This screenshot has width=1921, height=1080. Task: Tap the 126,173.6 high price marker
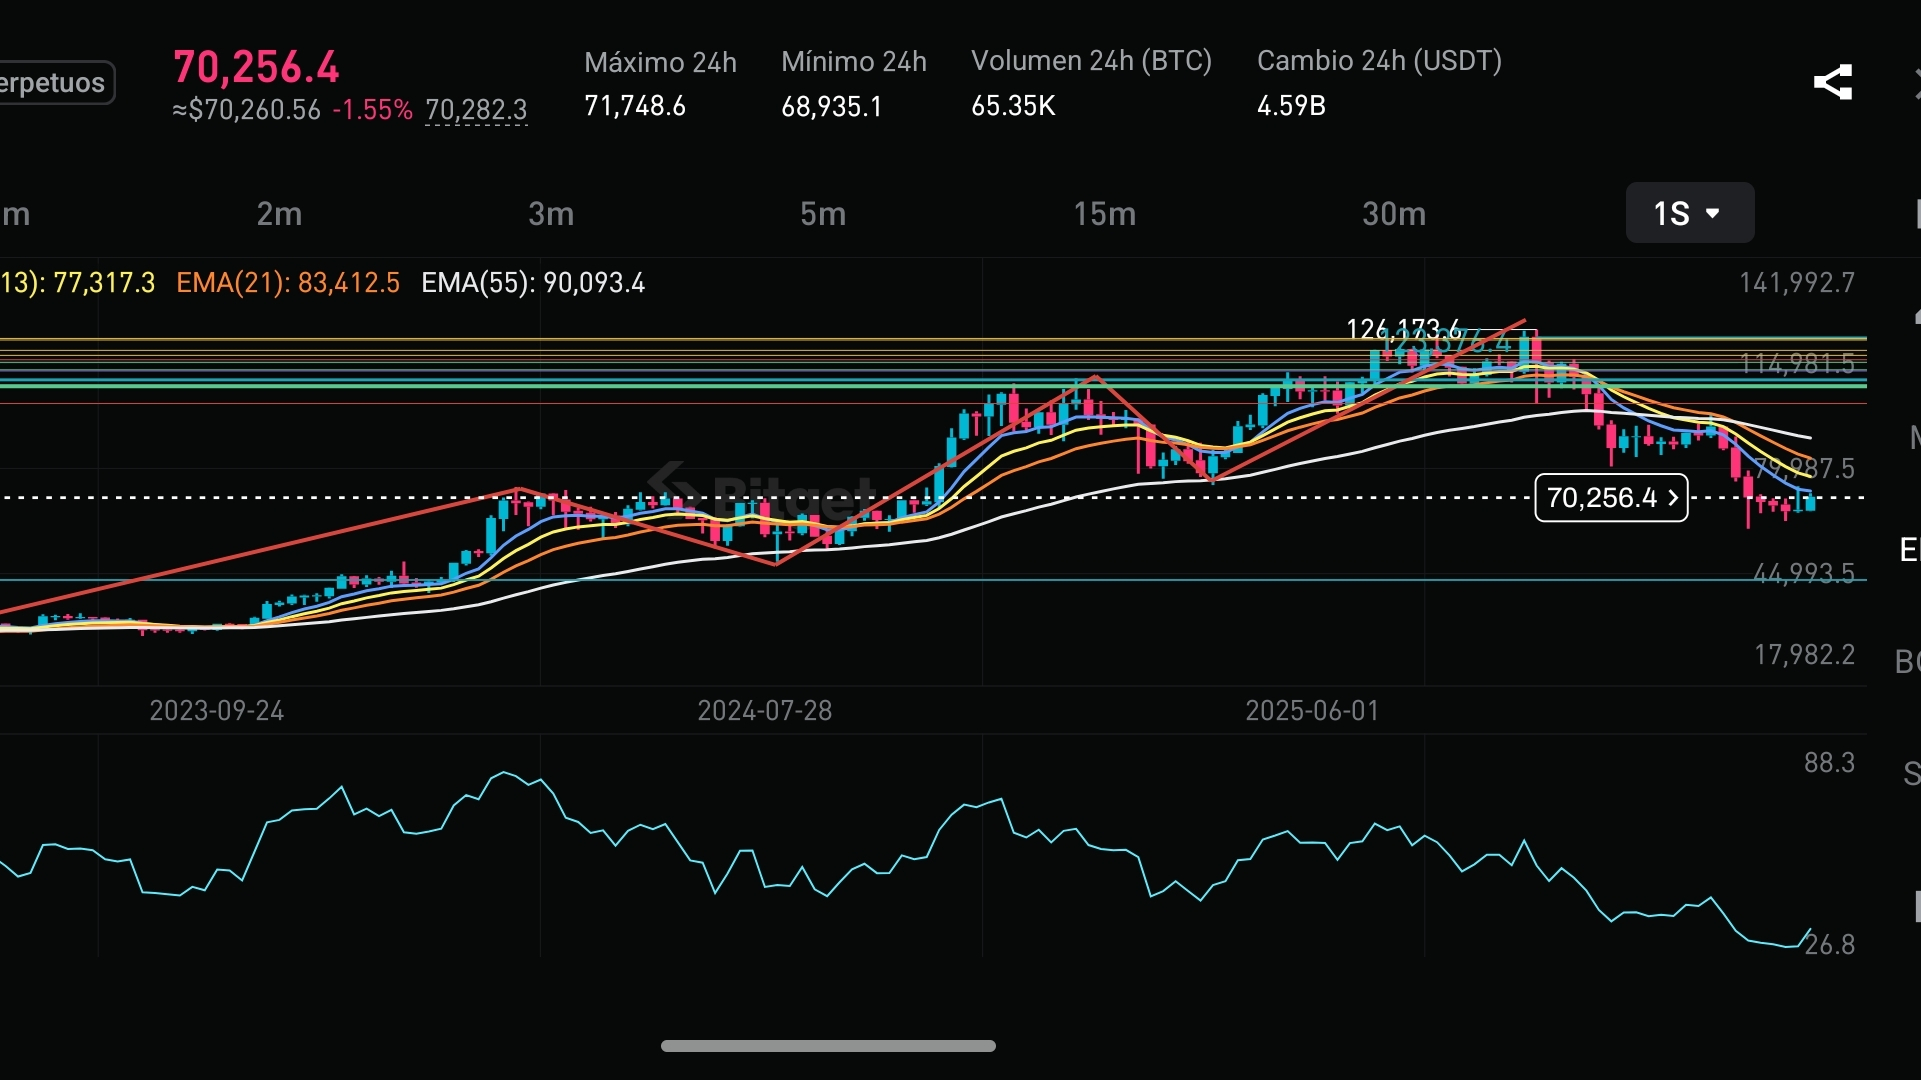1402,328
